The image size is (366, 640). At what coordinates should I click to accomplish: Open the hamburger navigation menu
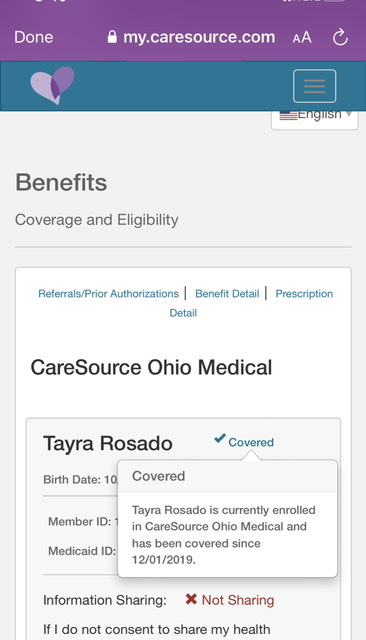click(314, 86)
